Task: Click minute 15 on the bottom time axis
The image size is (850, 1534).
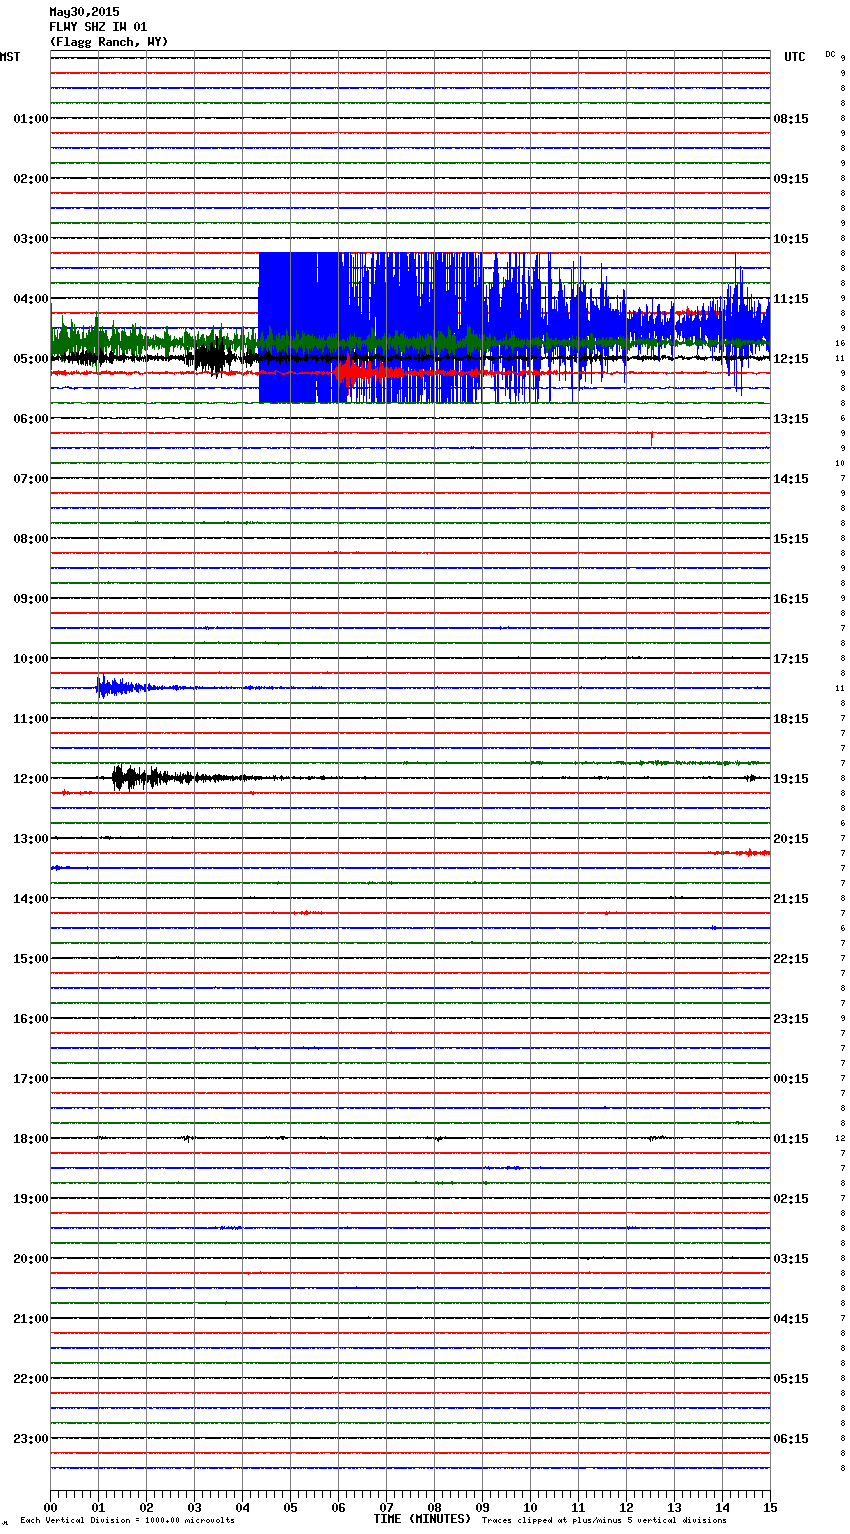Action: (x=770, y=1507)
